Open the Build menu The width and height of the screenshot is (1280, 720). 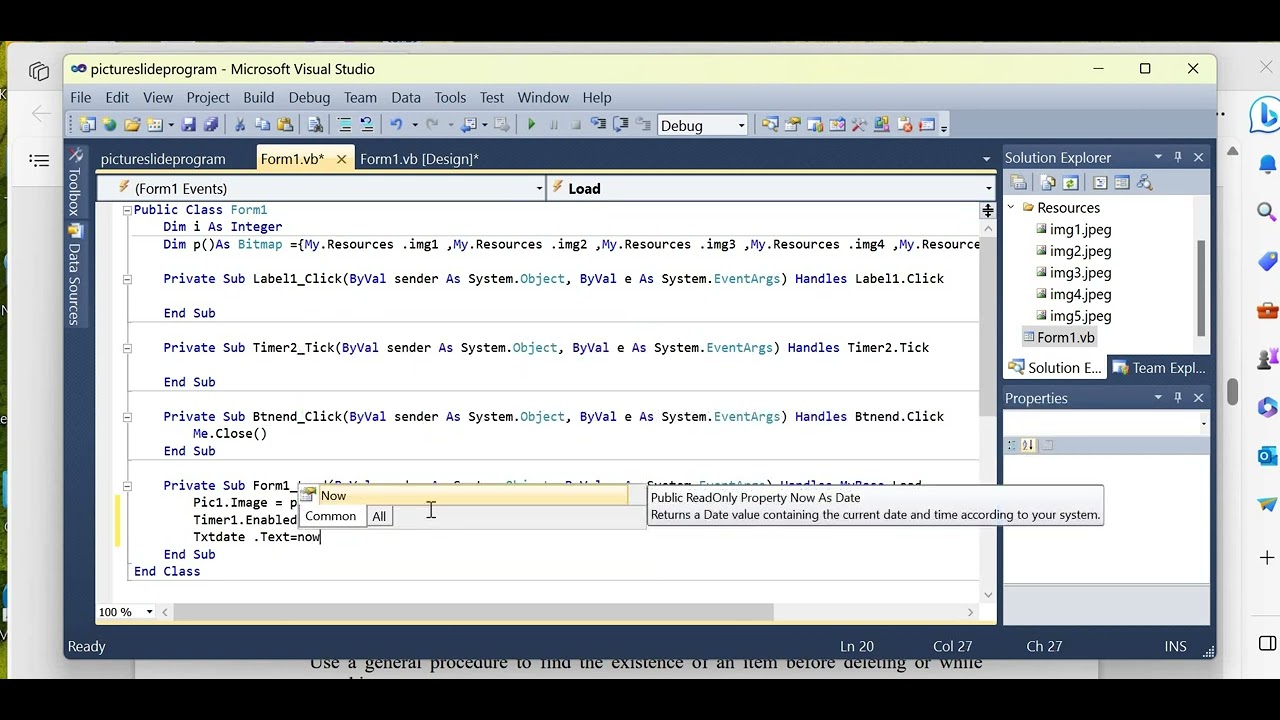click(258, 97)
